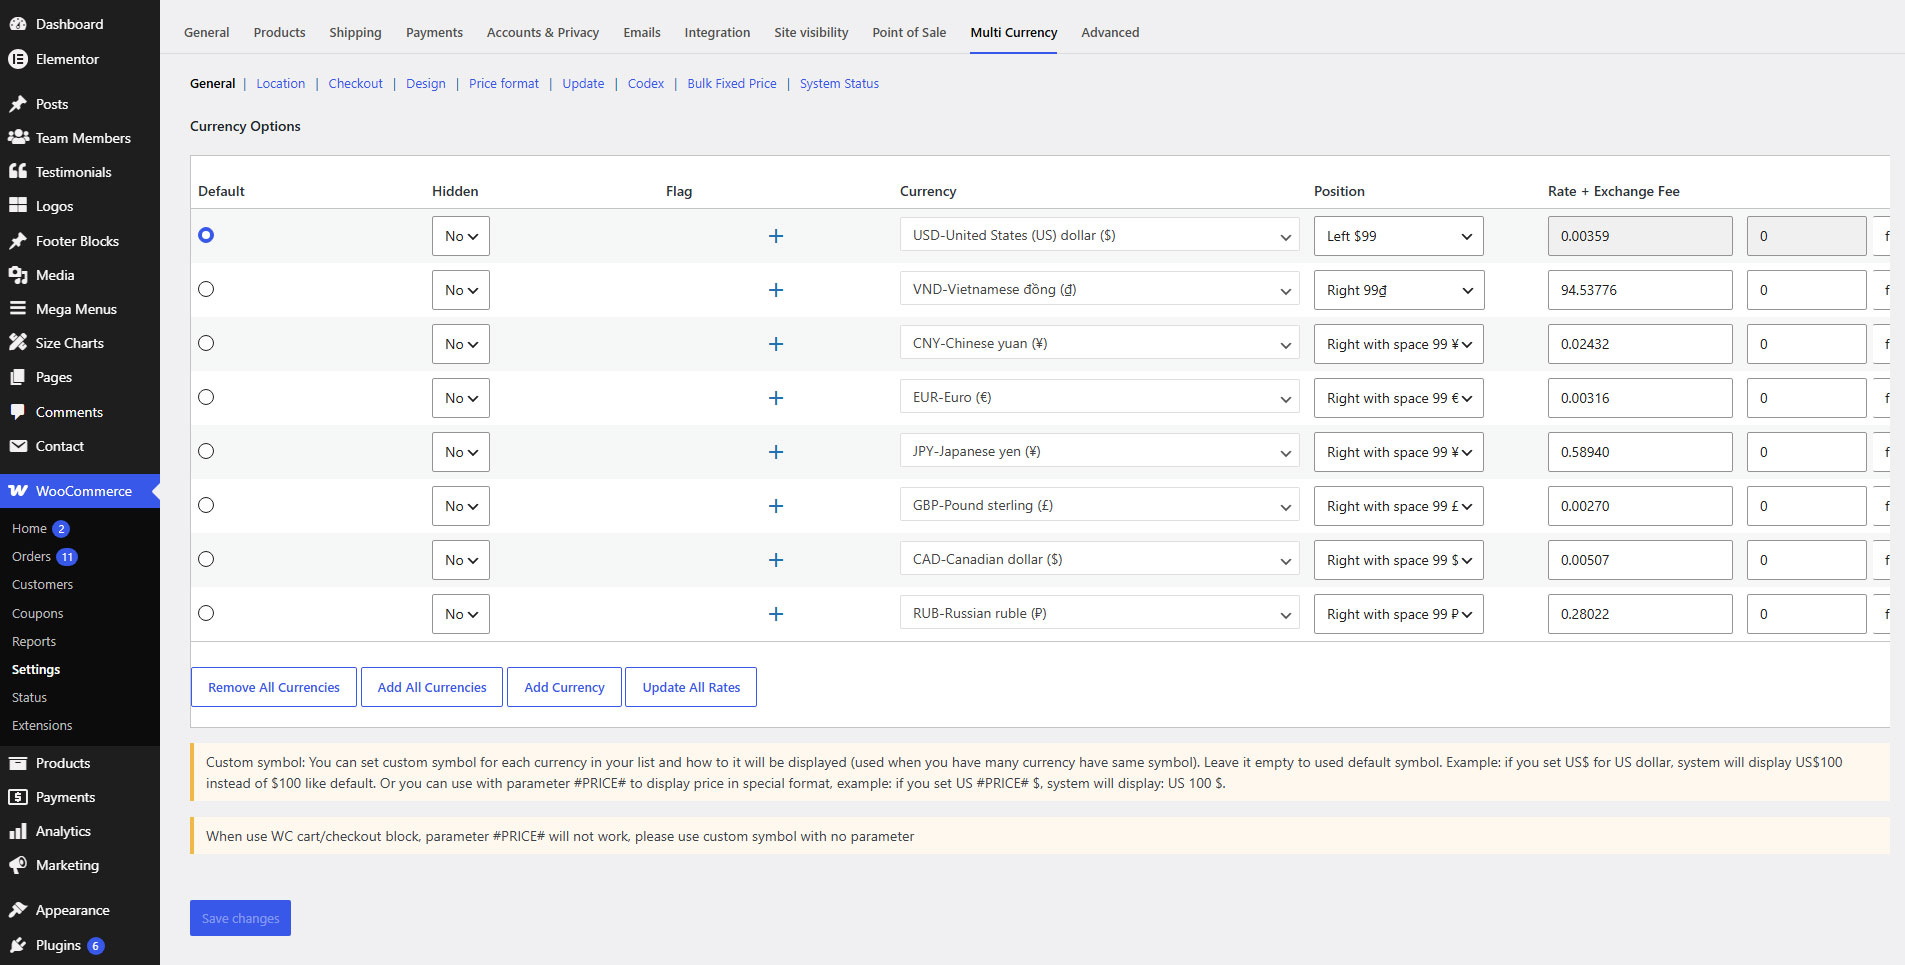The image size is (1905, 965).
Task: Open Orders in WooCommerce submenu
Action: (x=31, y=556)
